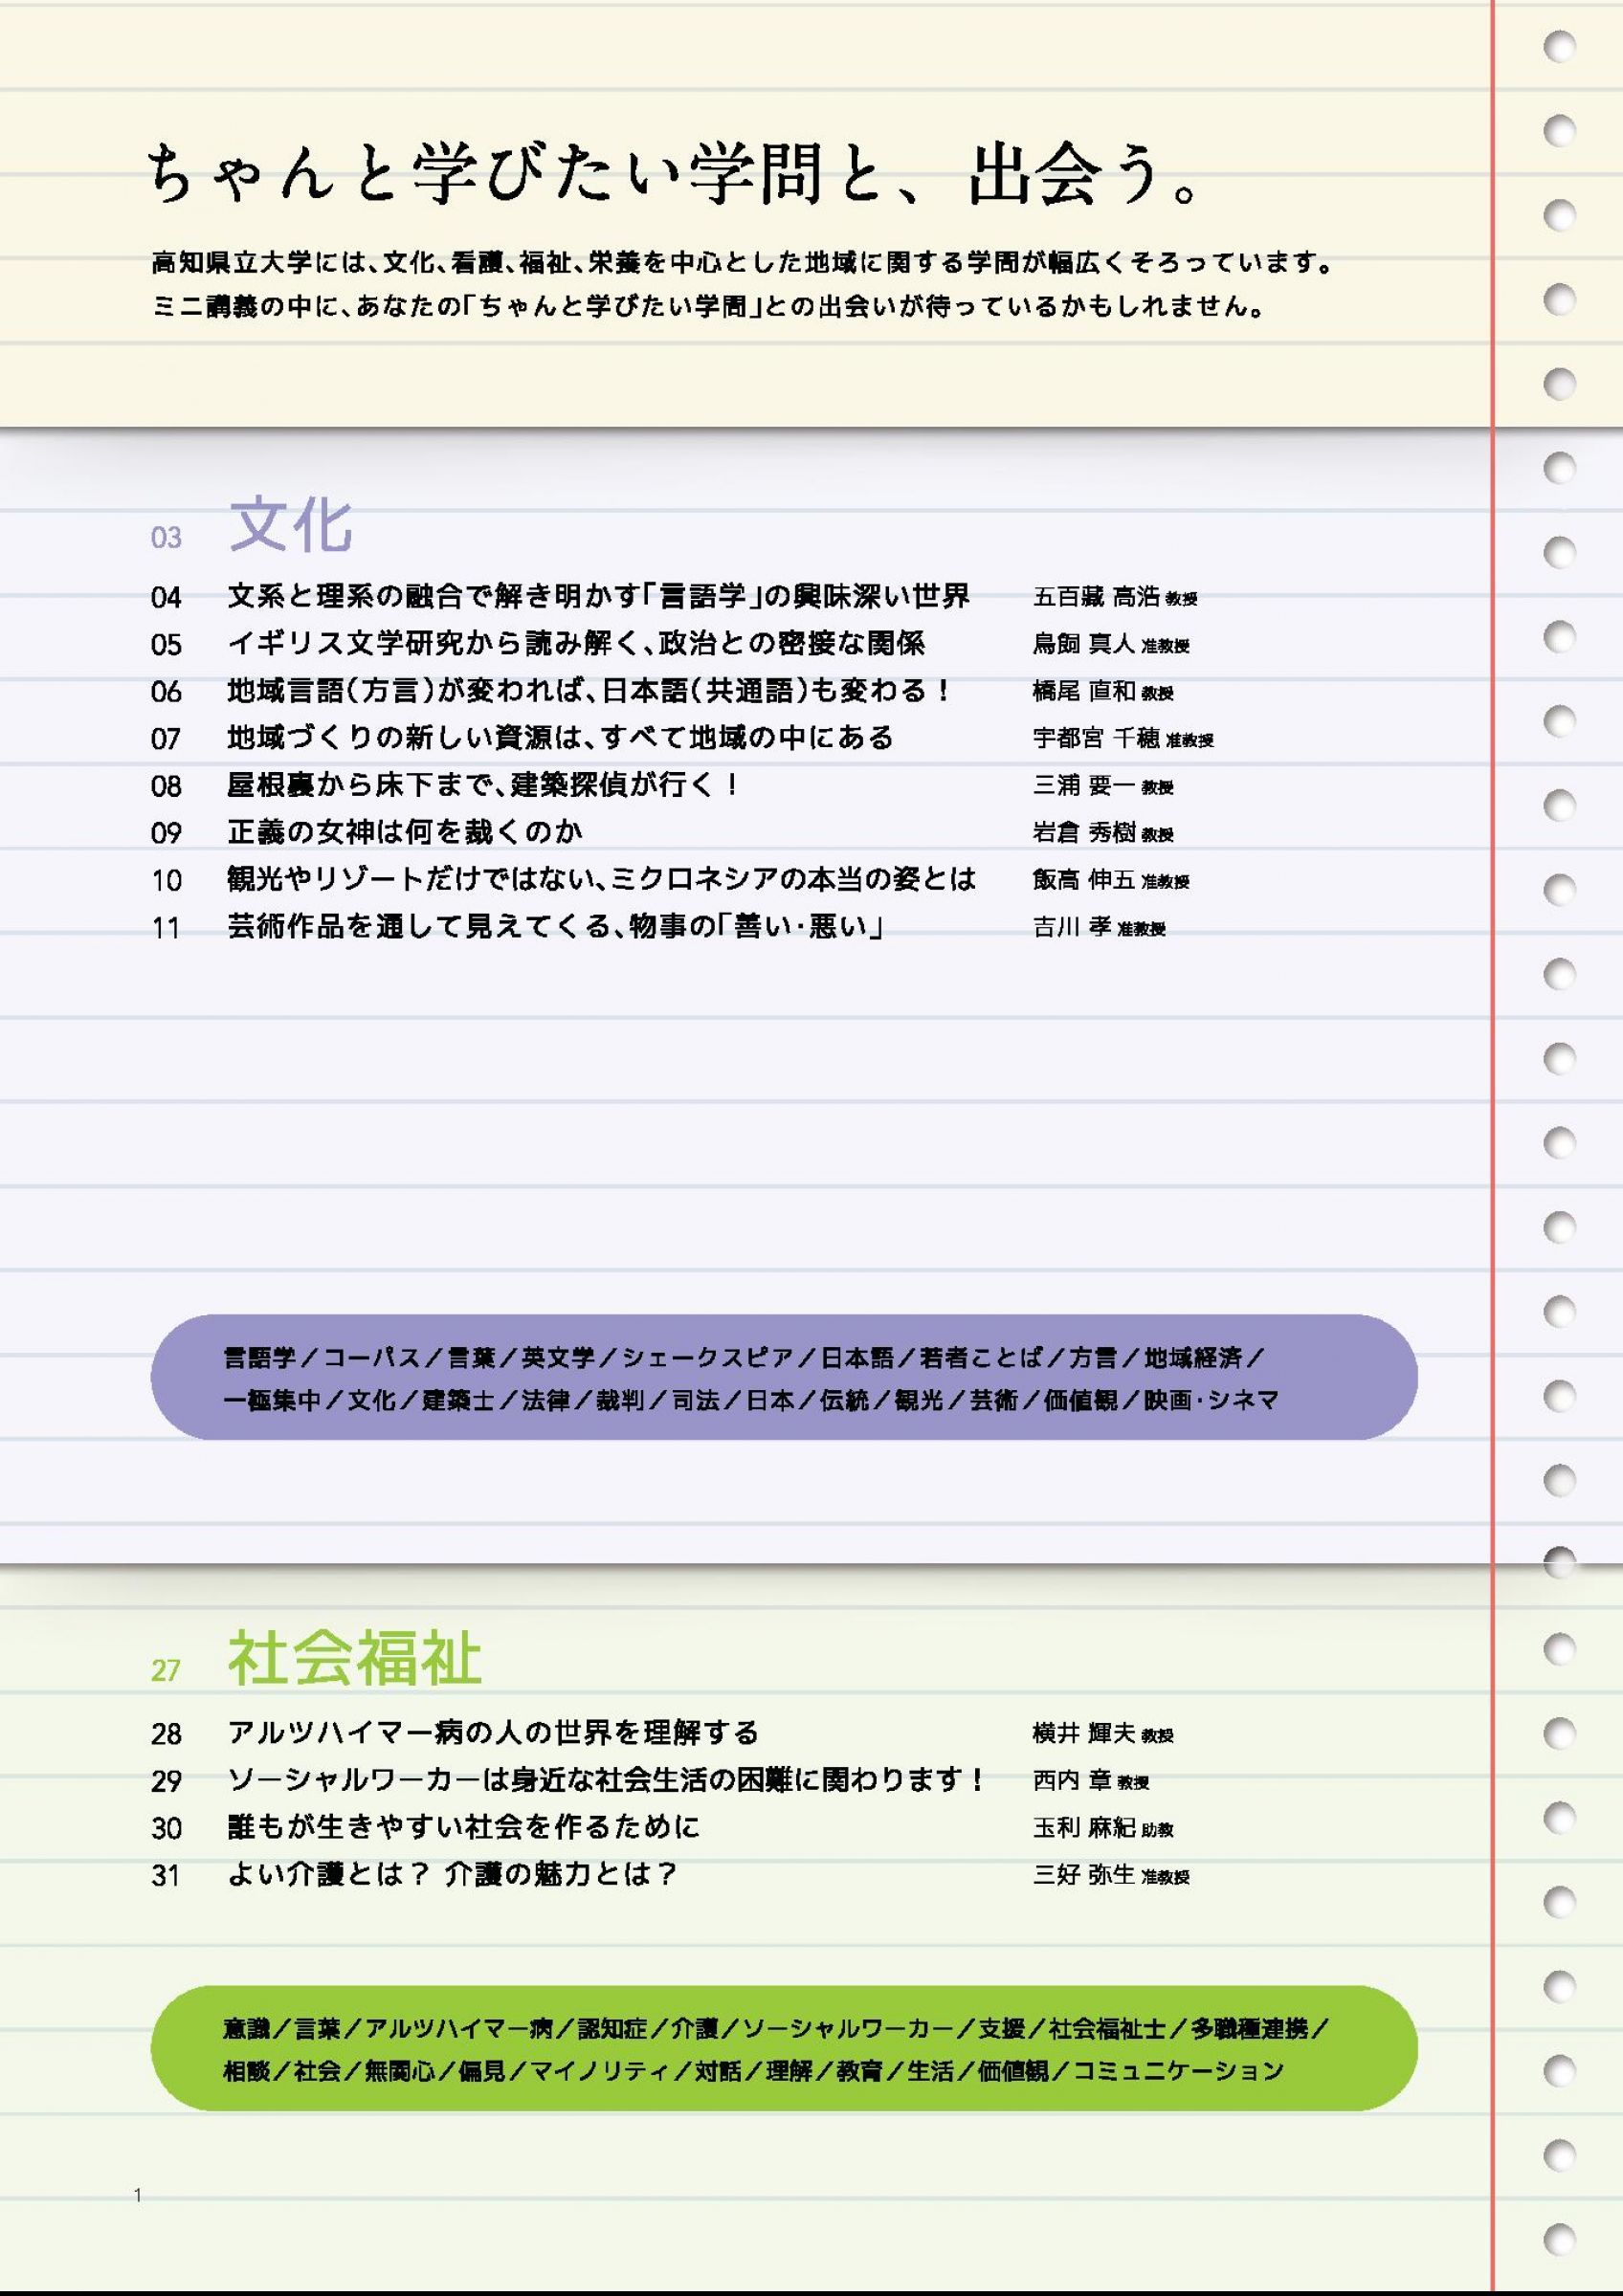The image size is (1623, 2296).
Task: Click the lecturer name '三好 弥生'
Action: 1084,1875
